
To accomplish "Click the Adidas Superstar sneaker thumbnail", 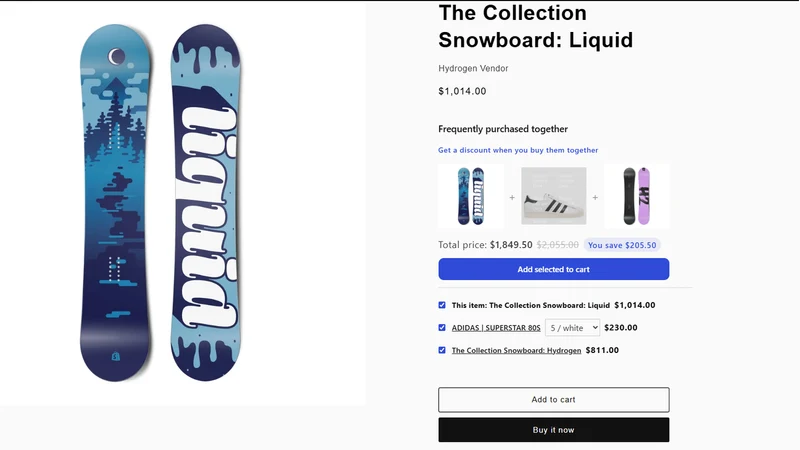I will 554,196.
